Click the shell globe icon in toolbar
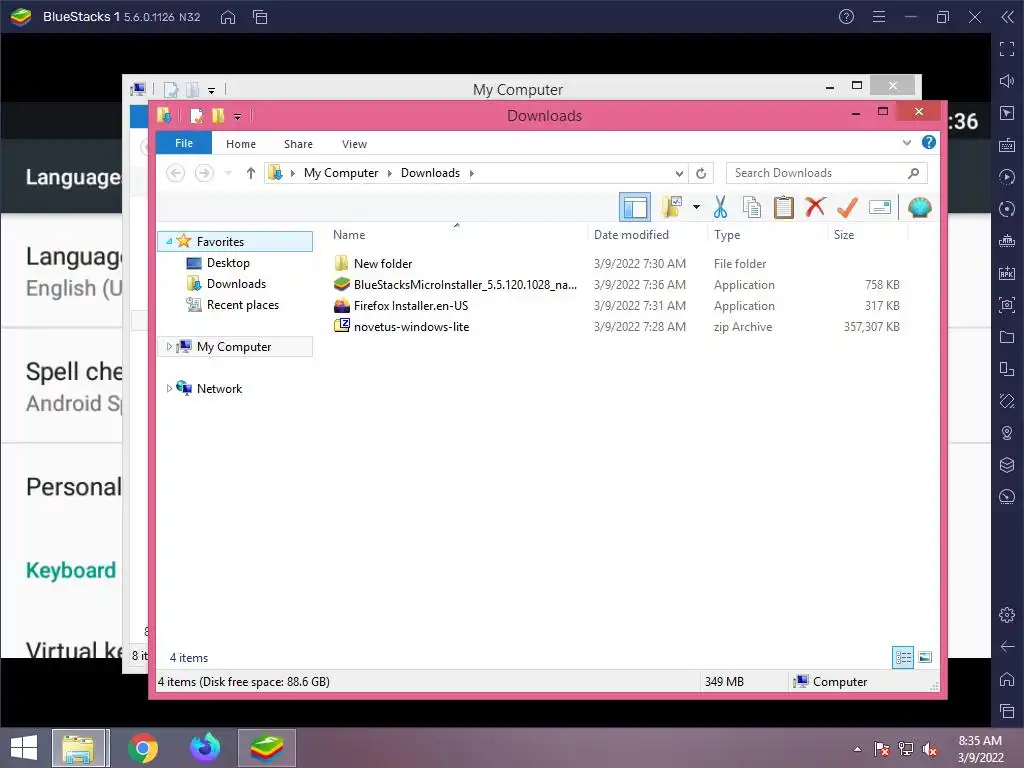Viewport: 1024px width, 768px height. [920, 207]
